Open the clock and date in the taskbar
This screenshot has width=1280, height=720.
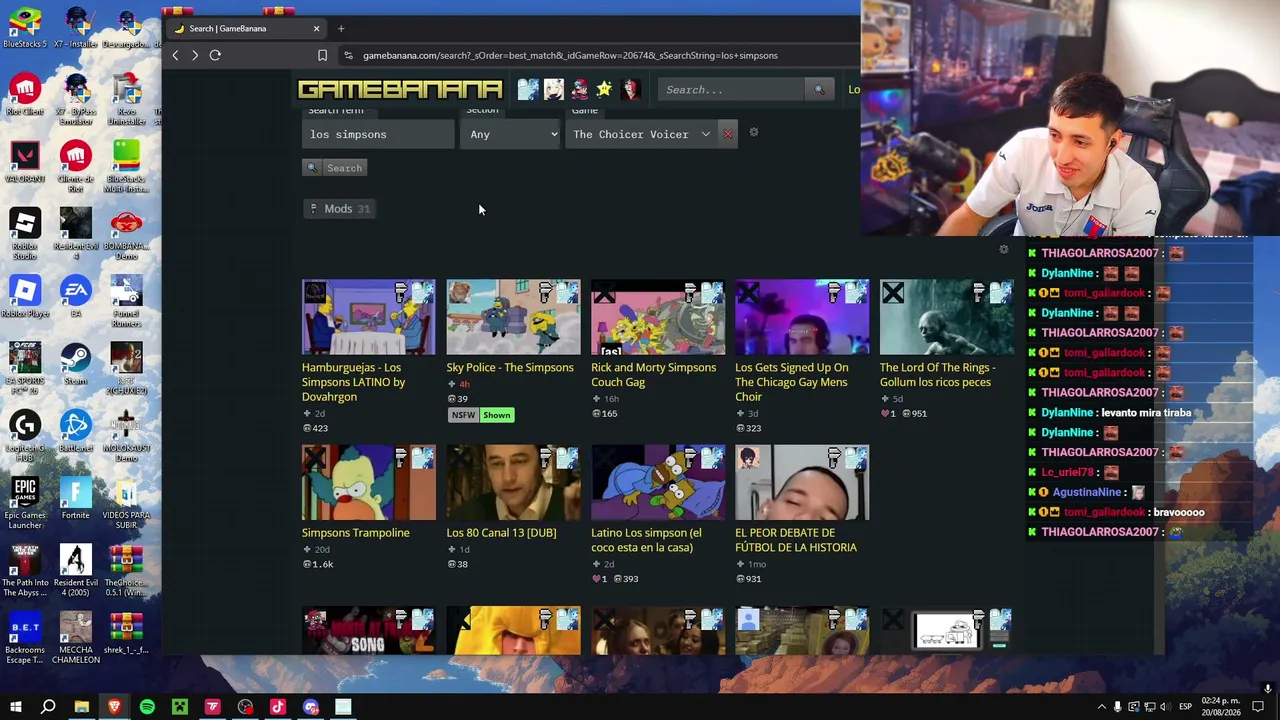coord(1223,707)
